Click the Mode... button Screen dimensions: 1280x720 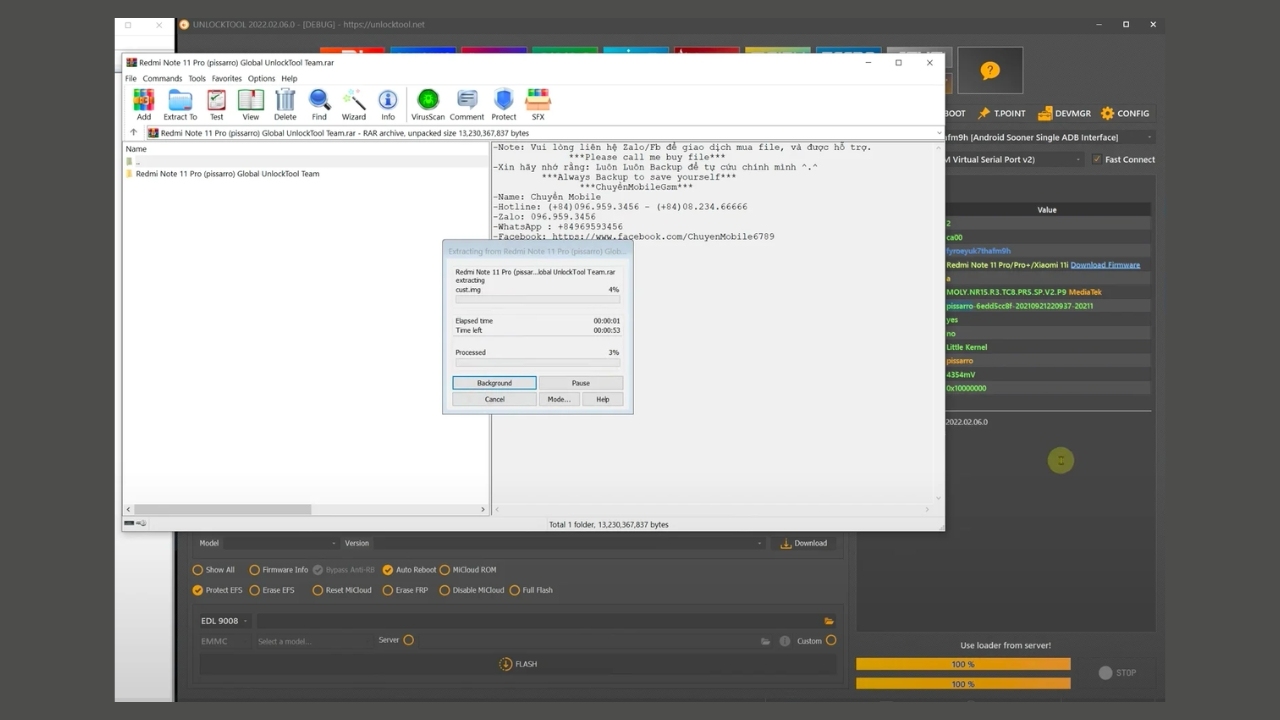pos(559,399)
